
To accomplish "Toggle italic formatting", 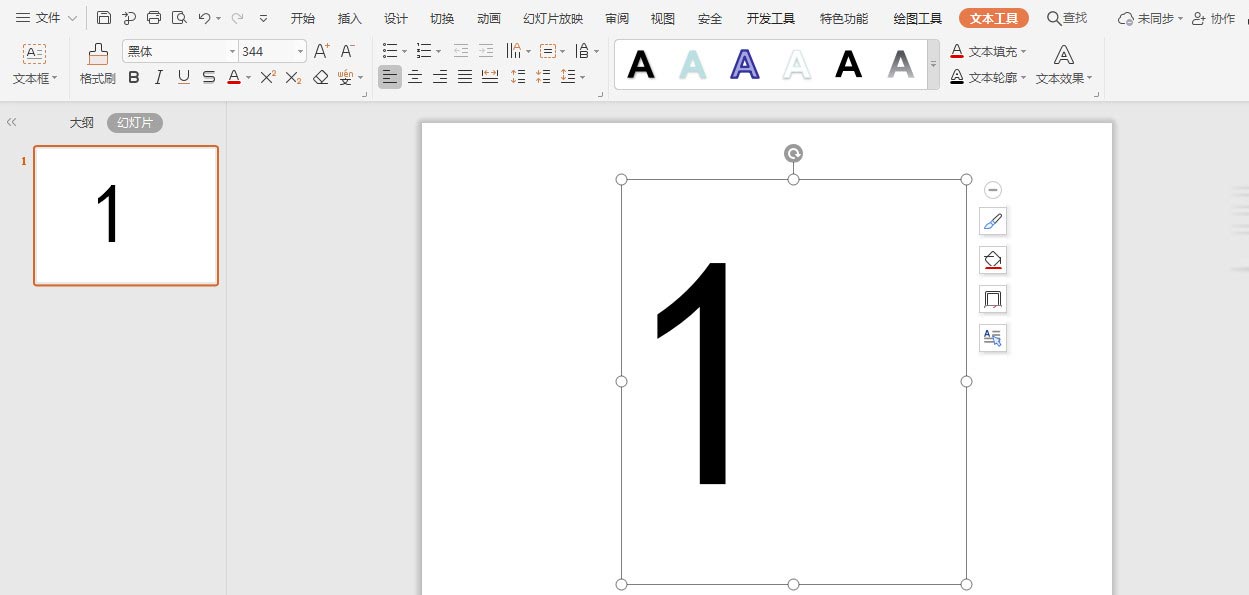I will click(158, 77).
